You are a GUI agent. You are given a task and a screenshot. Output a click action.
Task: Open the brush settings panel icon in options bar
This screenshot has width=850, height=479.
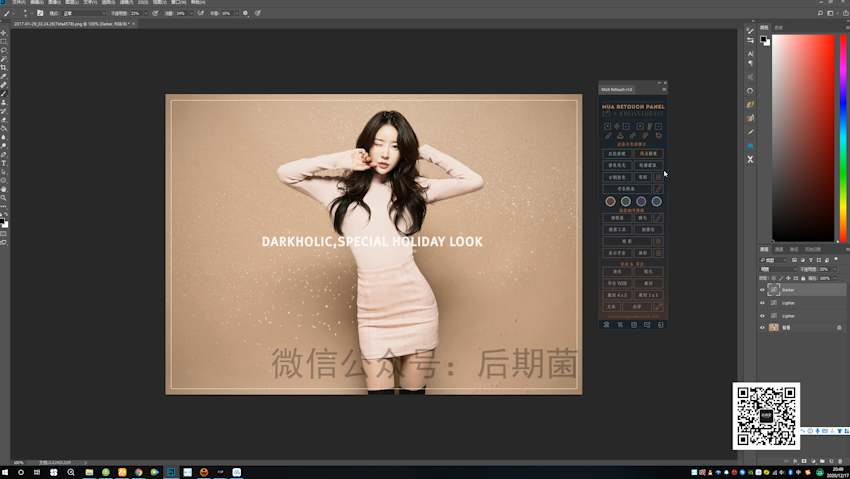tap(40, 13)
